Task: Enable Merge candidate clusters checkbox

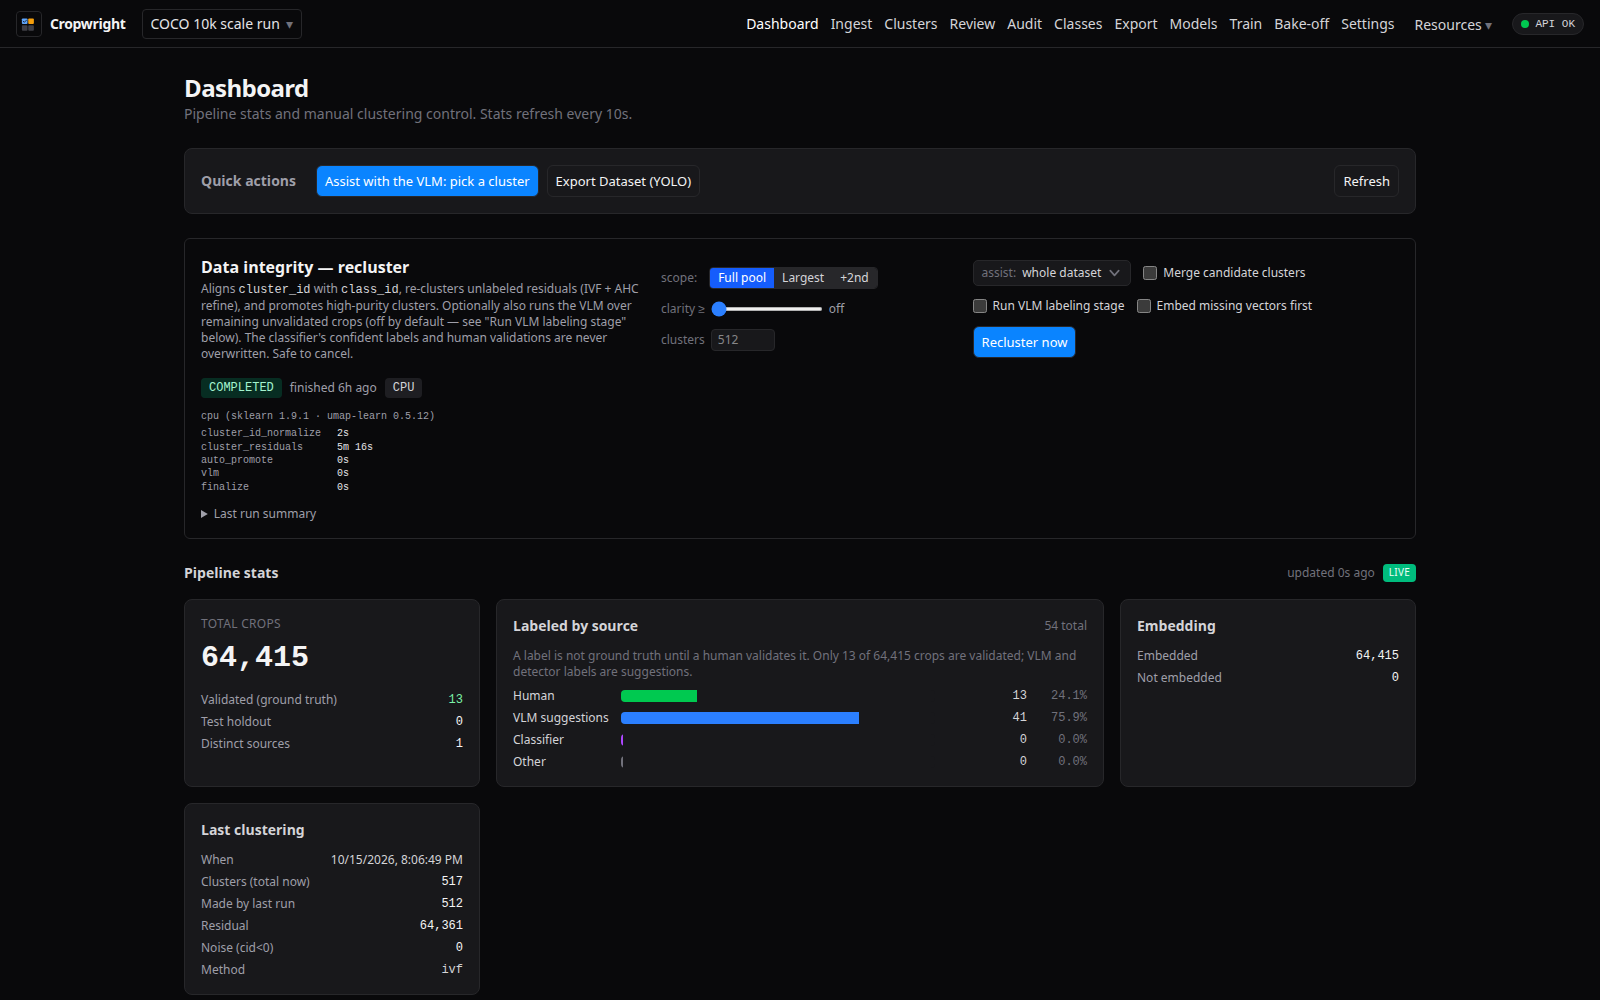Action: coord(1150,273)
